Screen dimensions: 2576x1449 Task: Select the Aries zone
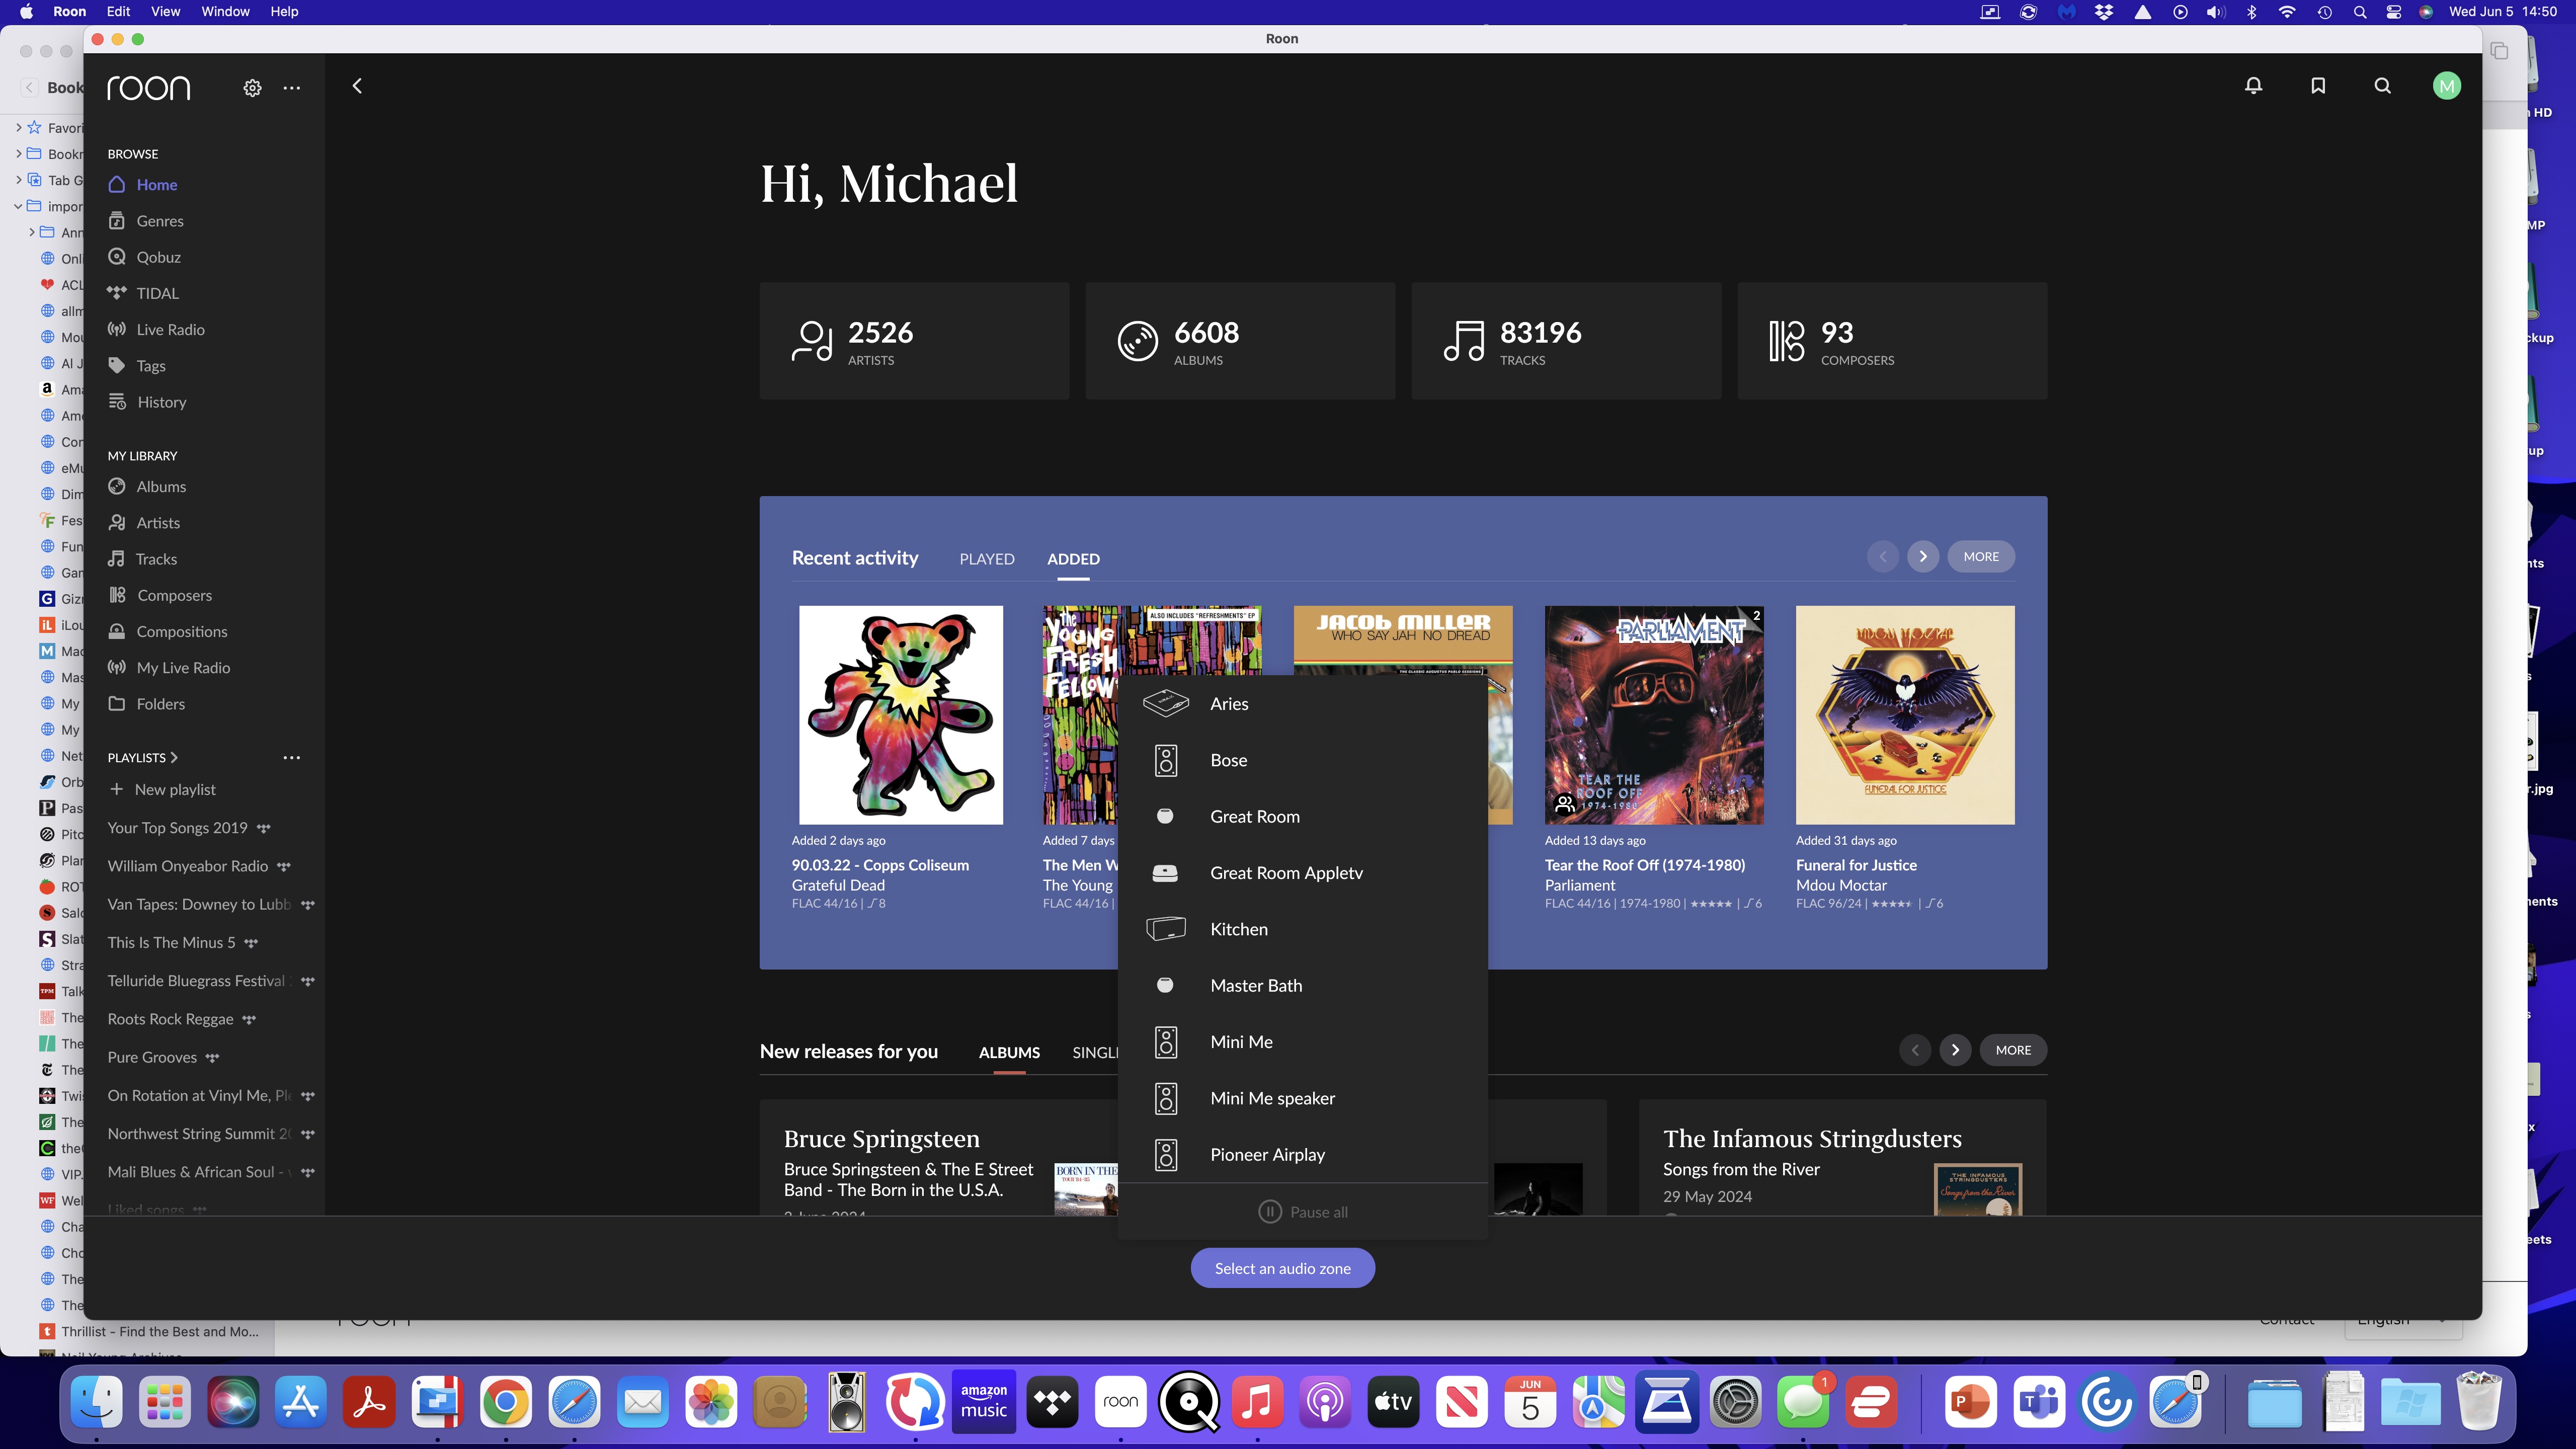click(1302, 704)
